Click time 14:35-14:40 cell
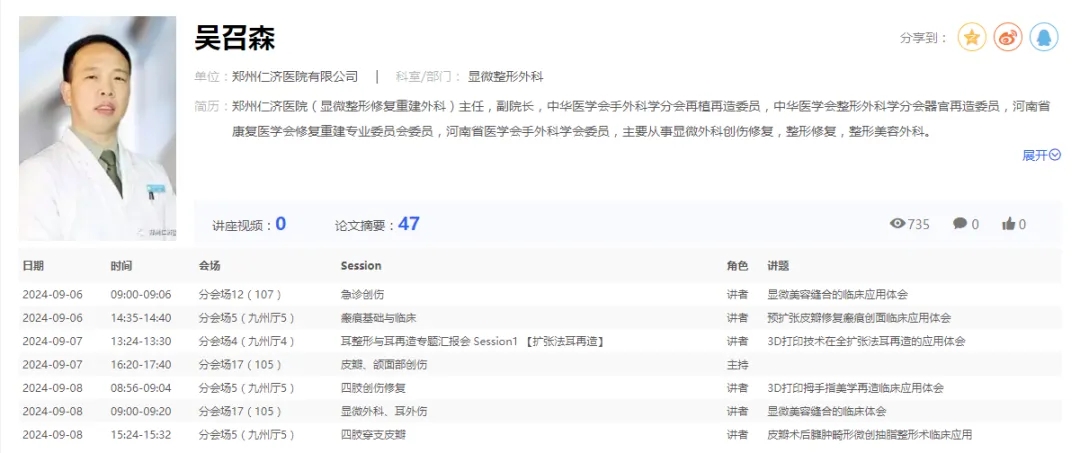 click(x=141, y=318)
